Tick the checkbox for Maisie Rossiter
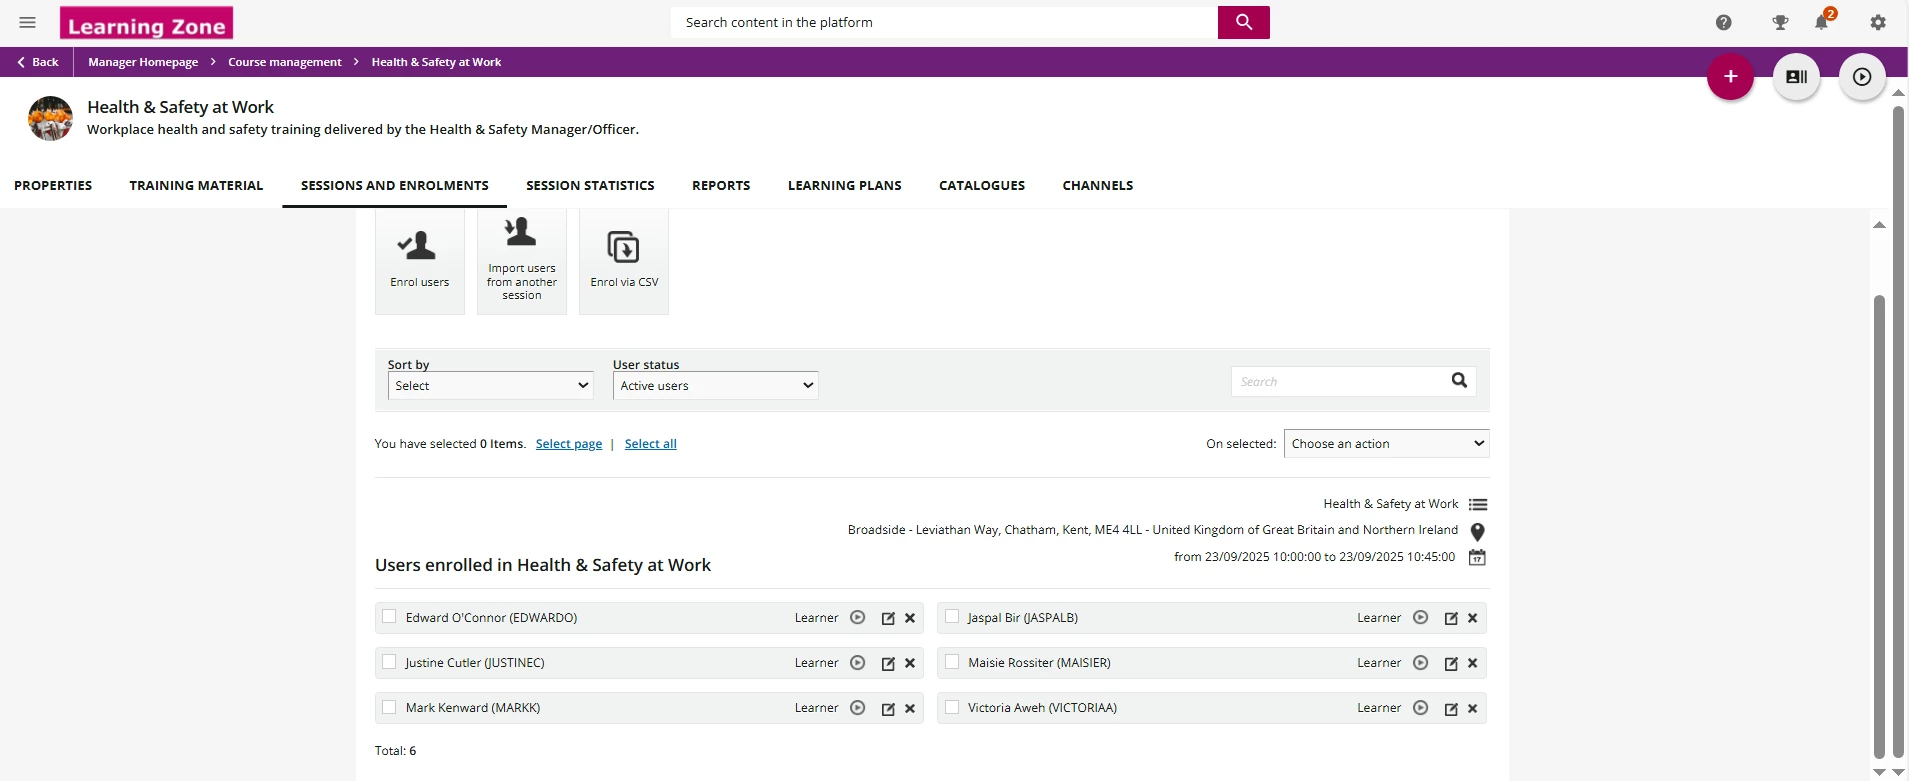 click(952, 662)
